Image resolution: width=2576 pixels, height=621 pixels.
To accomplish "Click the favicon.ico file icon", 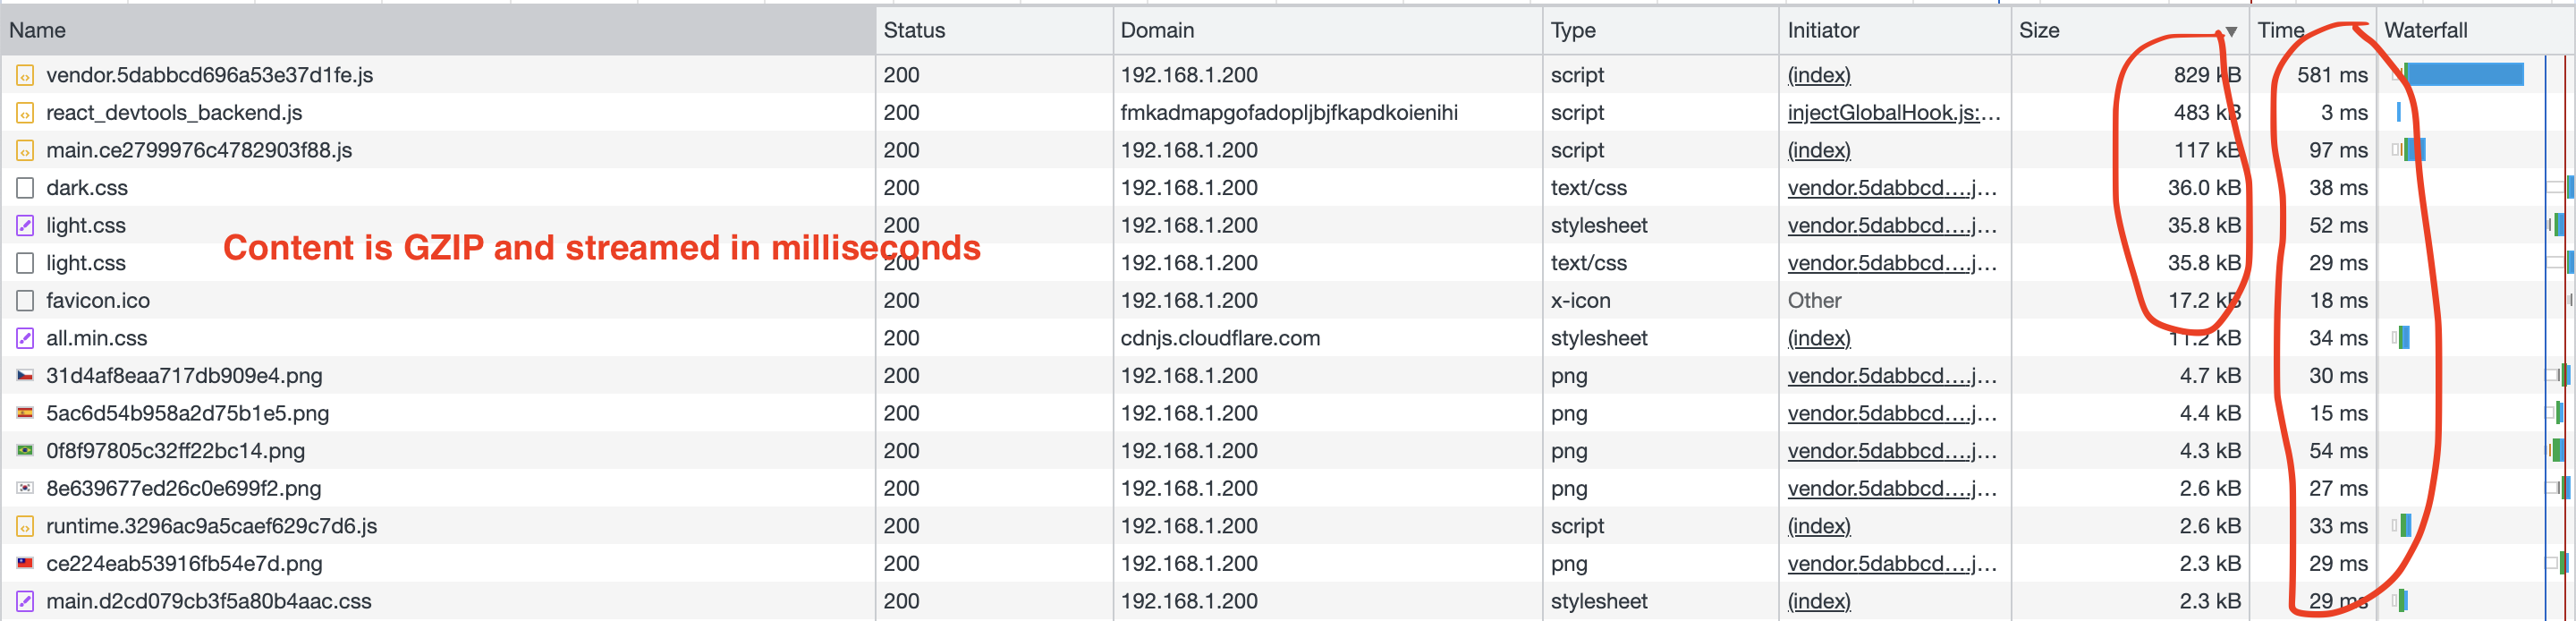I will [25, 301].
